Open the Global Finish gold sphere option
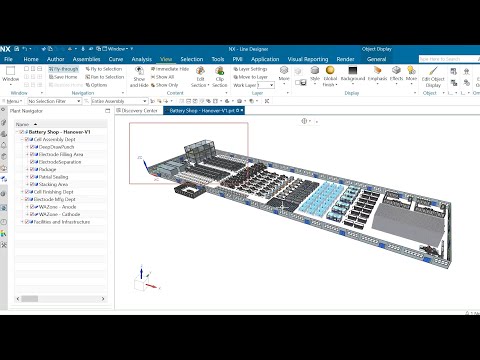 [330, 76]
